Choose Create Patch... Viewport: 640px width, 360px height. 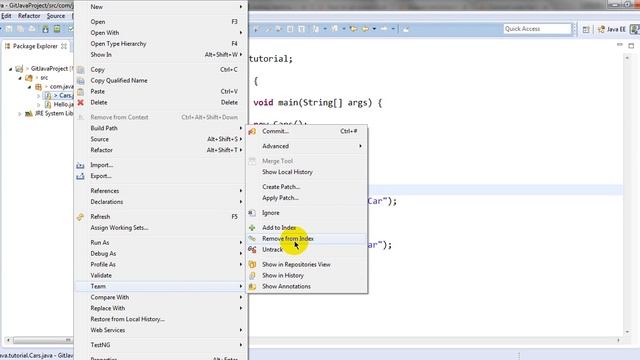[x=306, y=187]
